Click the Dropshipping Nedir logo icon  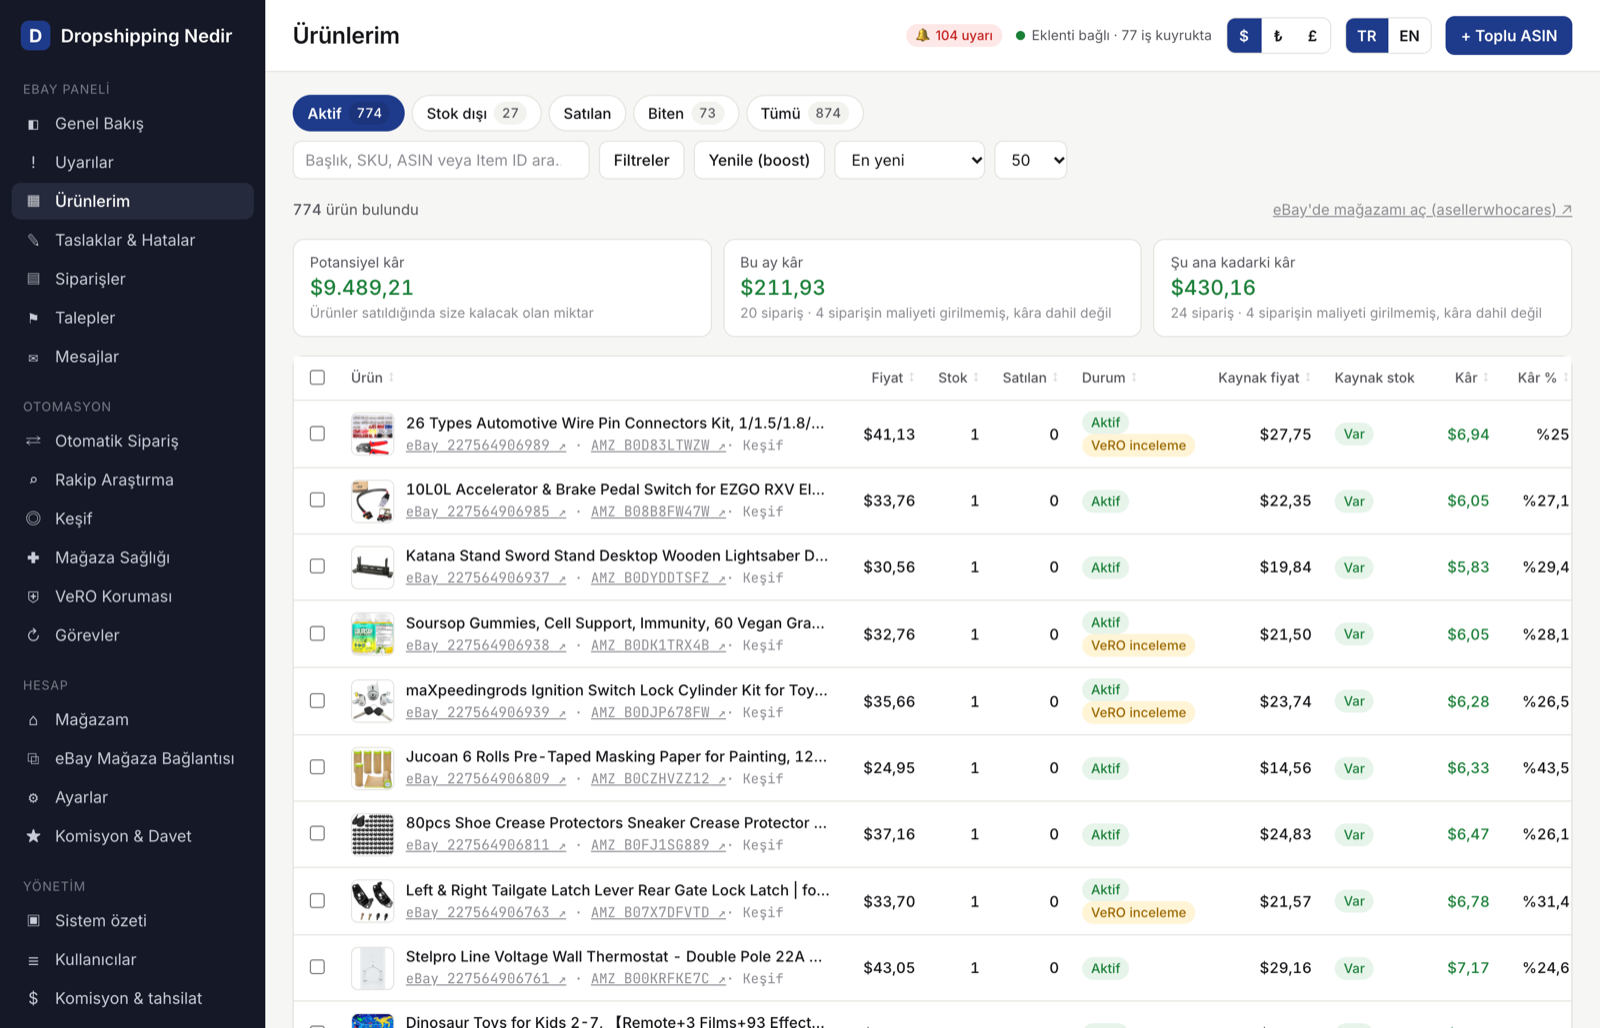point(35,36)
